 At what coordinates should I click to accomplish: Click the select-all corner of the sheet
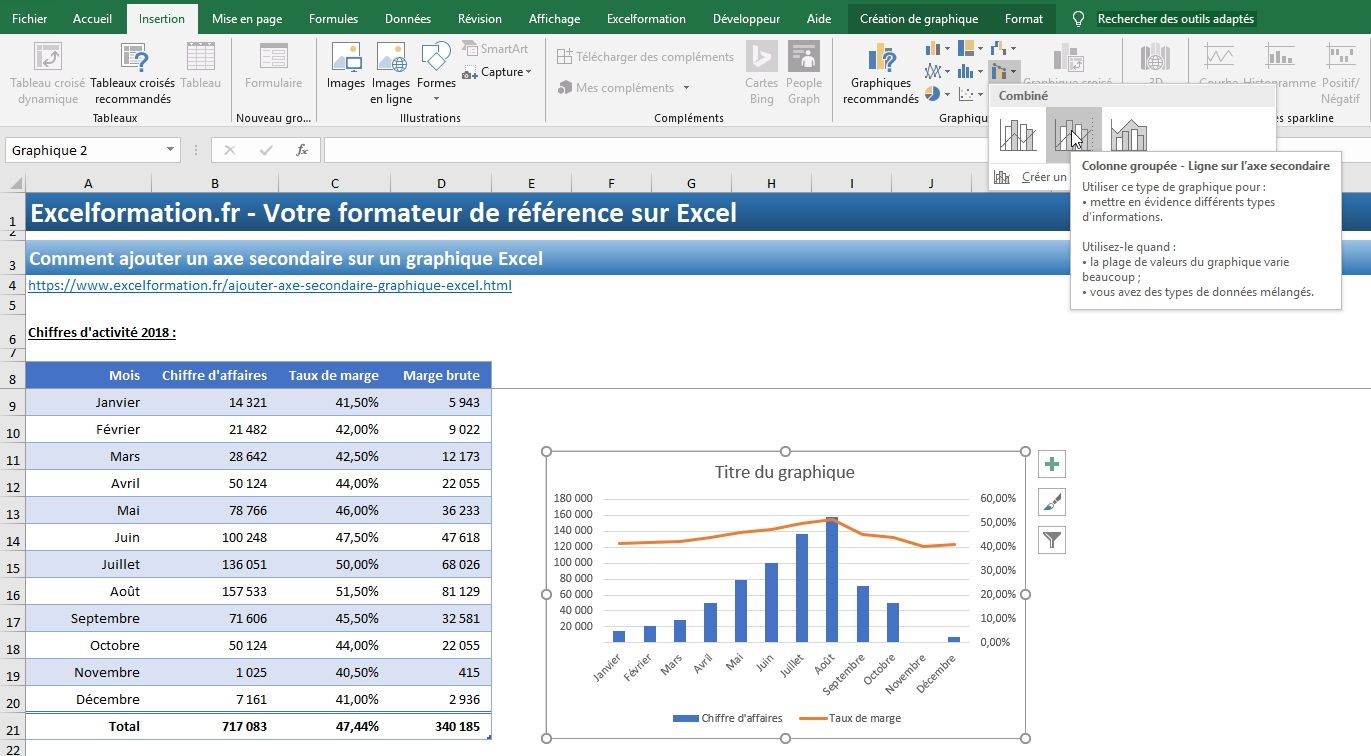tap(12, 183)
